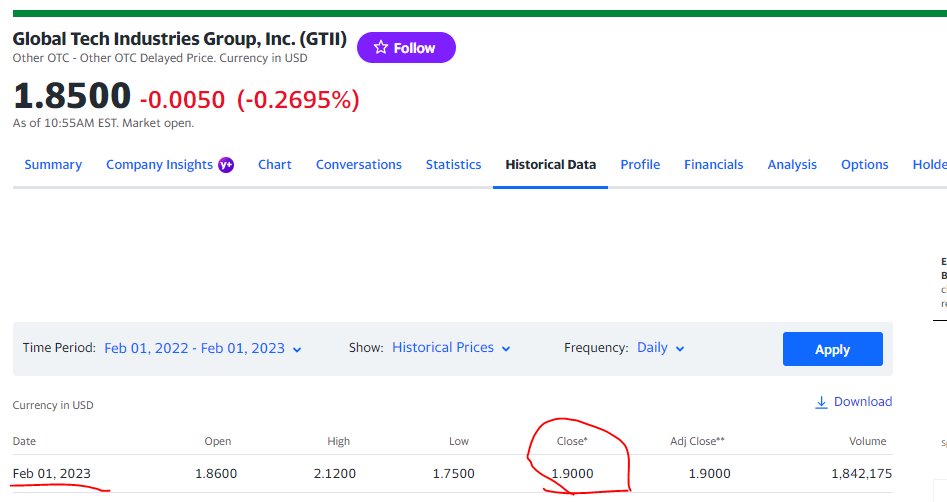
Task: Open the Show Historical Prices dropdown
Action: pos(451,348)
